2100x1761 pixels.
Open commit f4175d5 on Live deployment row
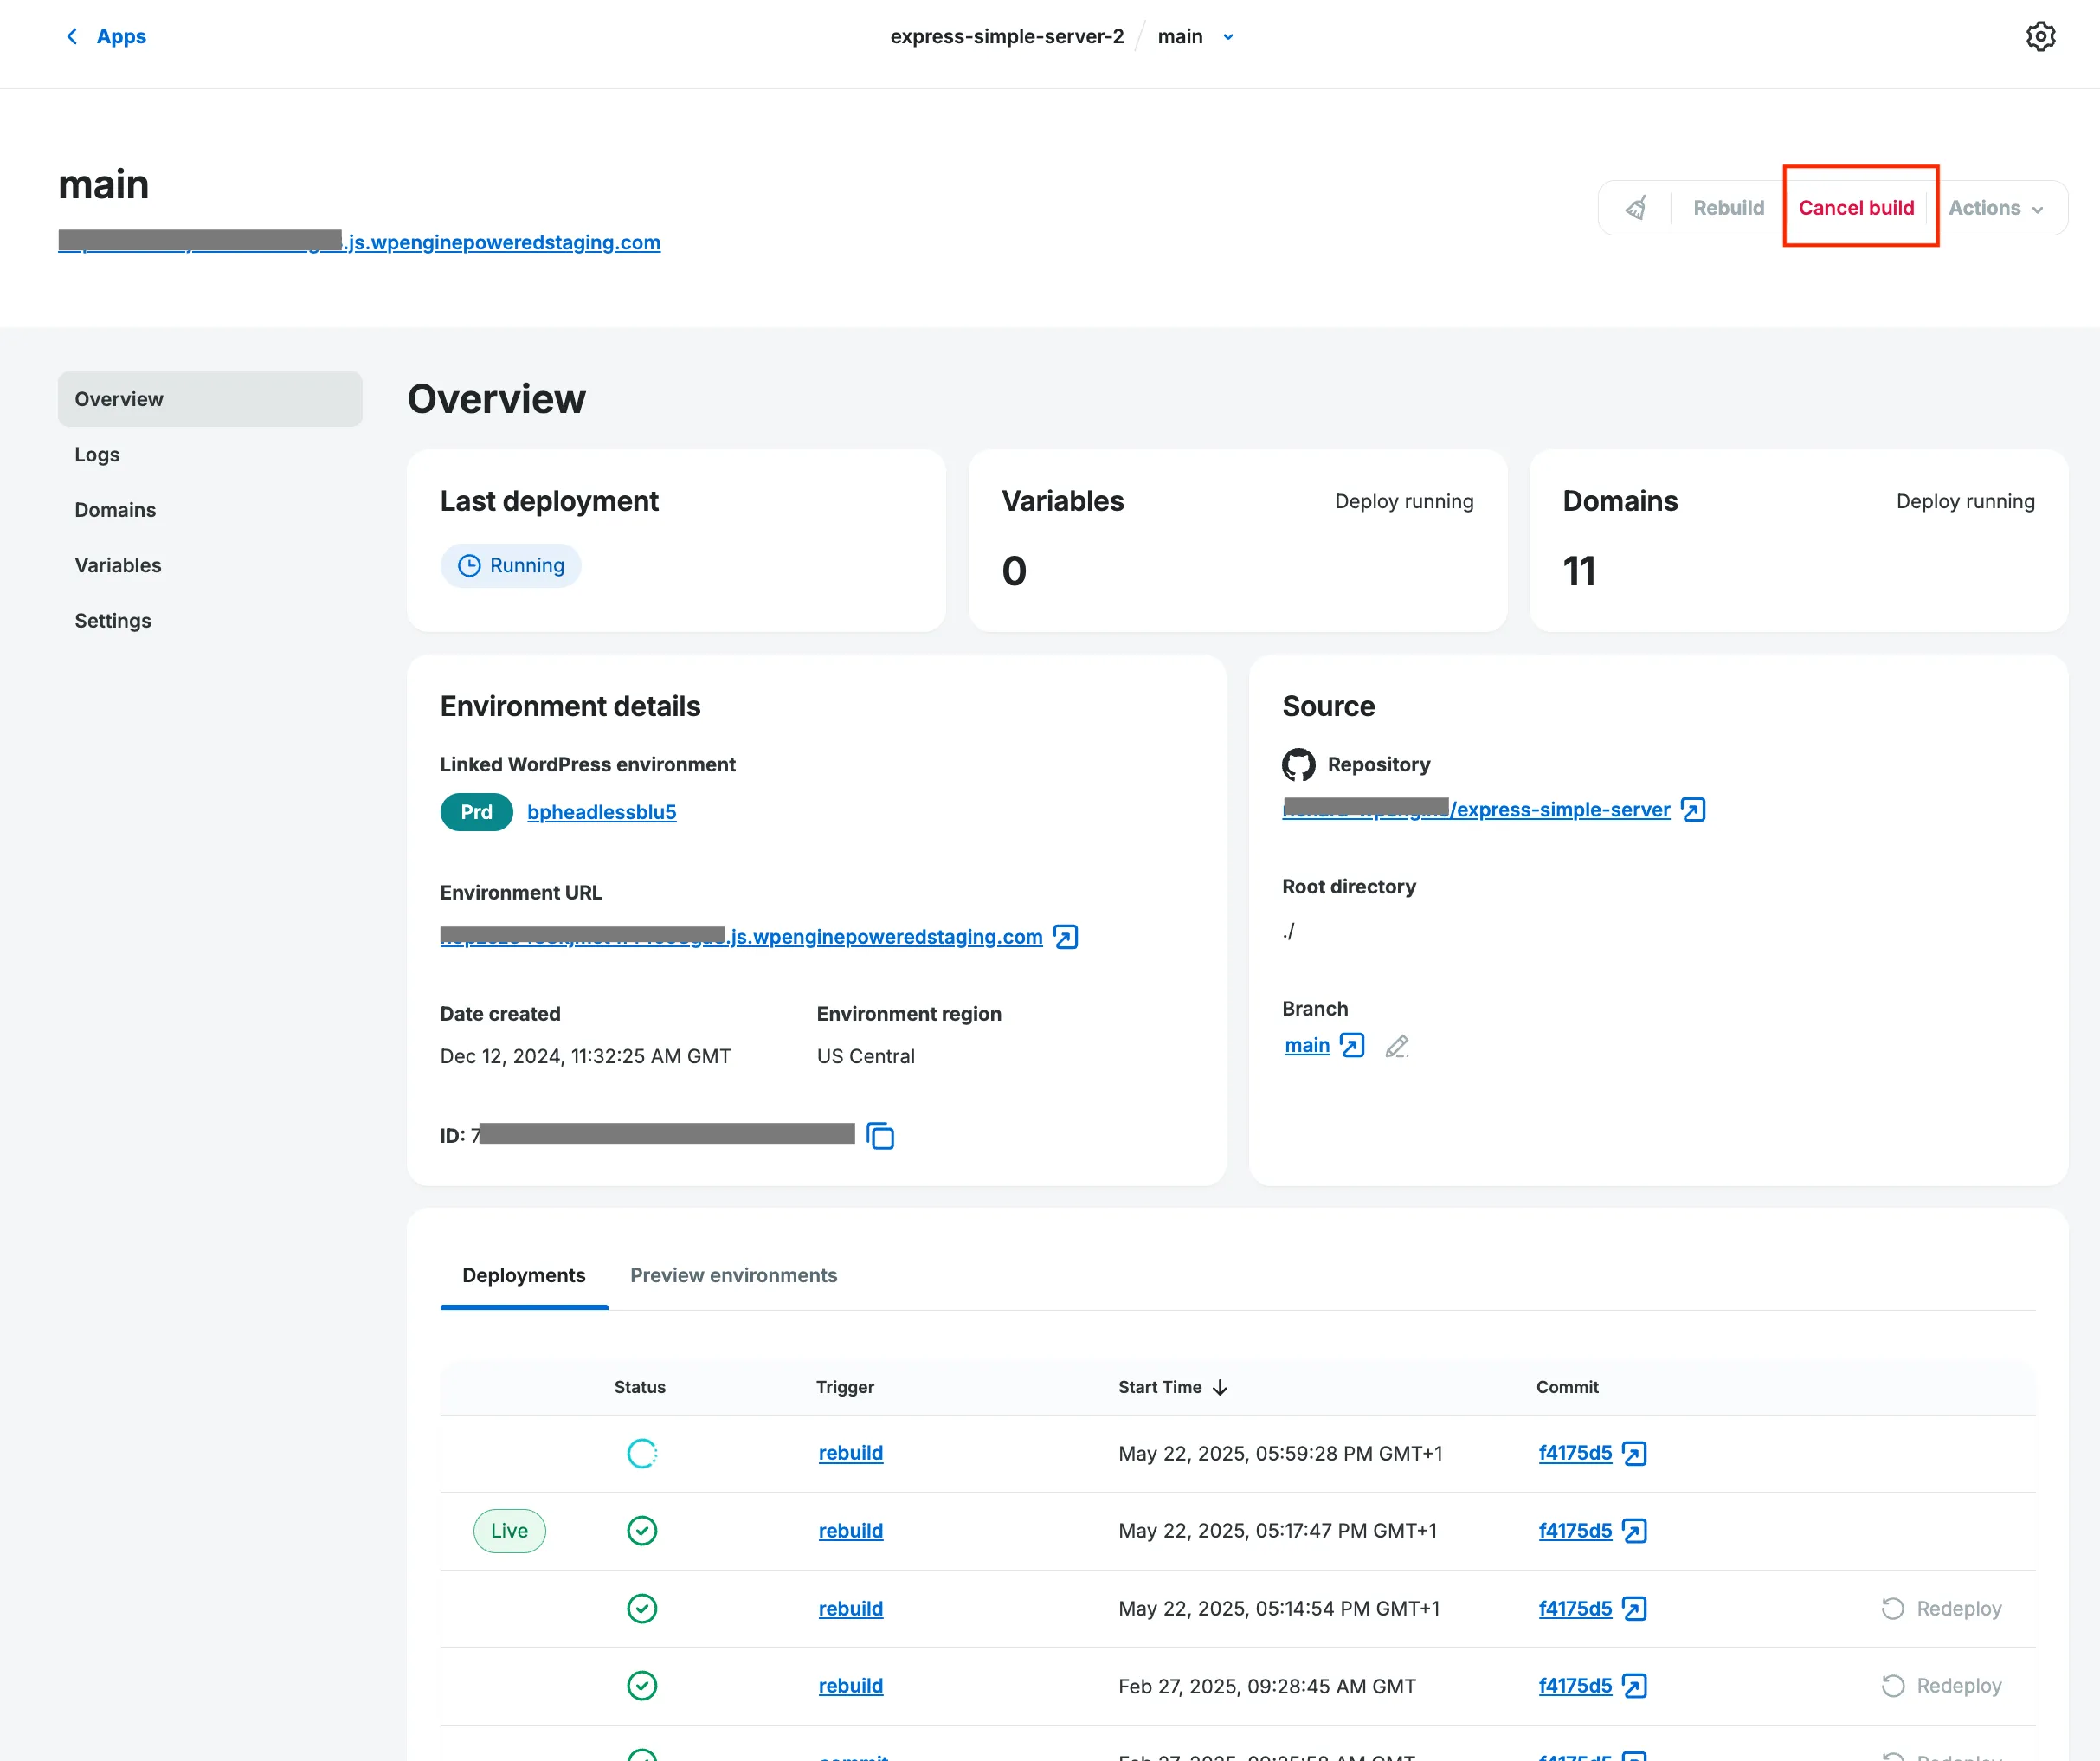tap(1575, 1531)
